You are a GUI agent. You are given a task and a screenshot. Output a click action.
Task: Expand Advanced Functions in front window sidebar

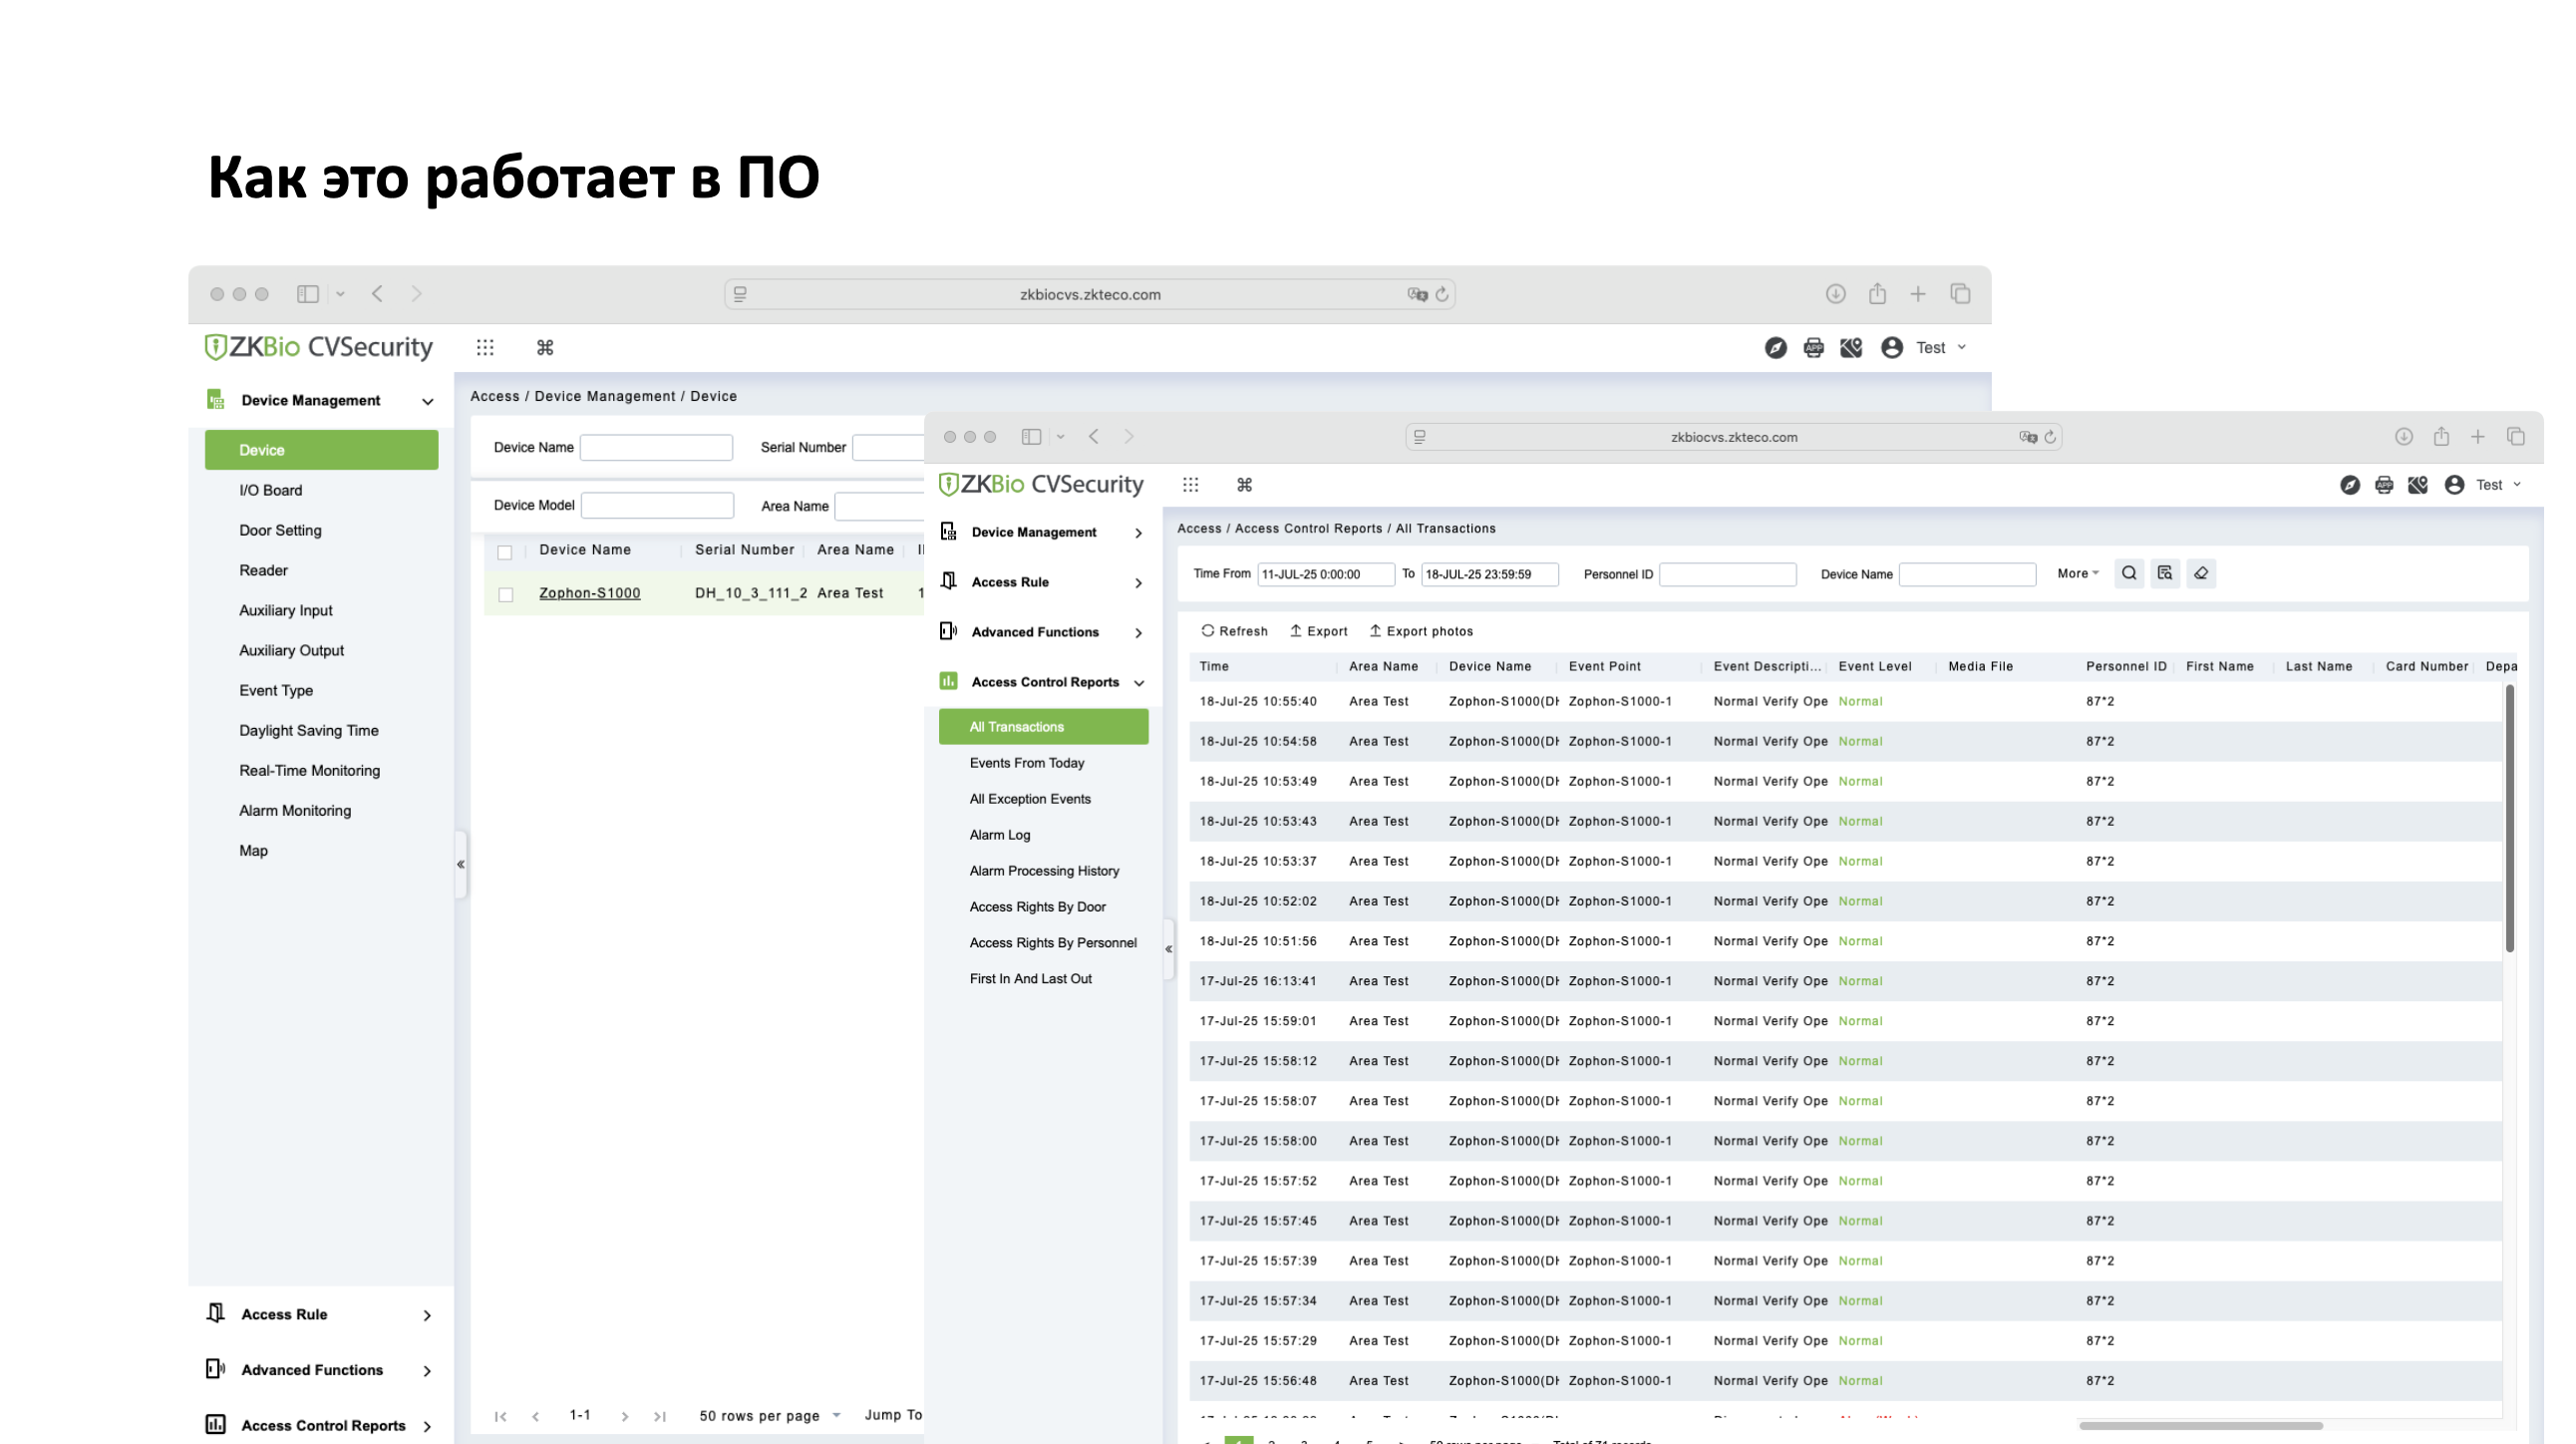point(1138,633)
